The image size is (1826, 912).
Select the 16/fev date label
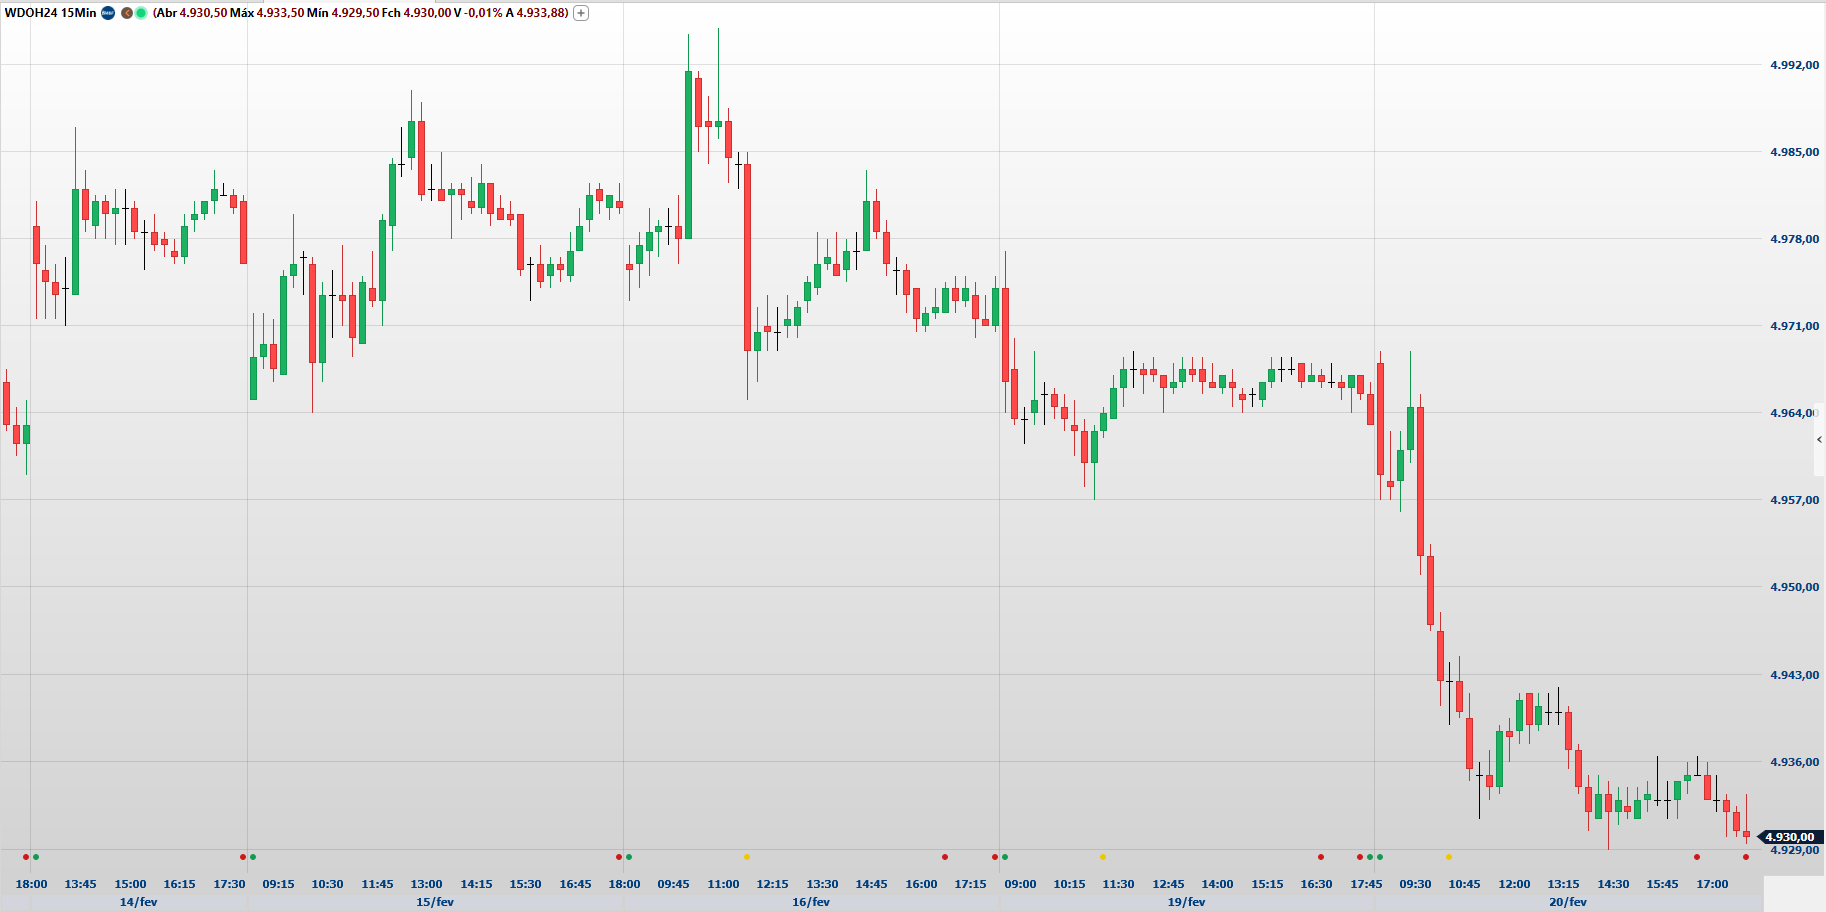click(811, 902)
